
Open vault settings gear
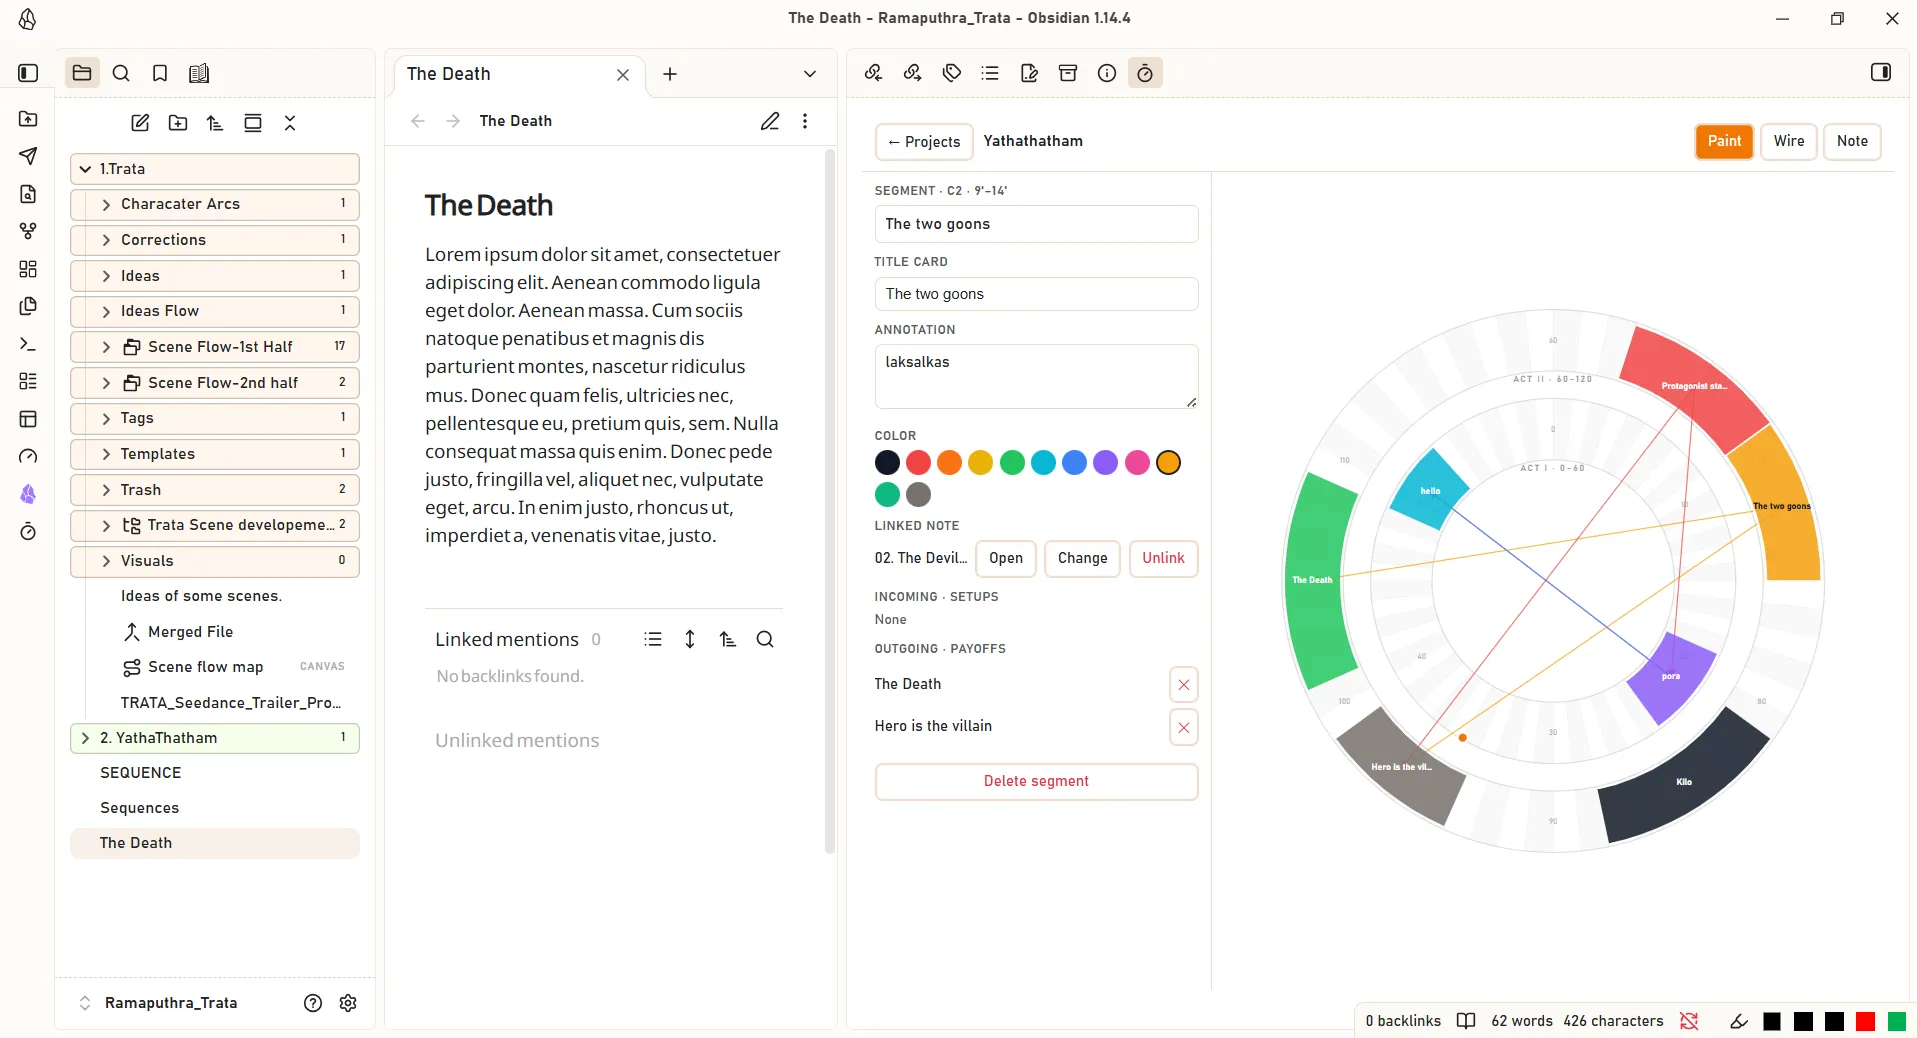point(348,1003)
